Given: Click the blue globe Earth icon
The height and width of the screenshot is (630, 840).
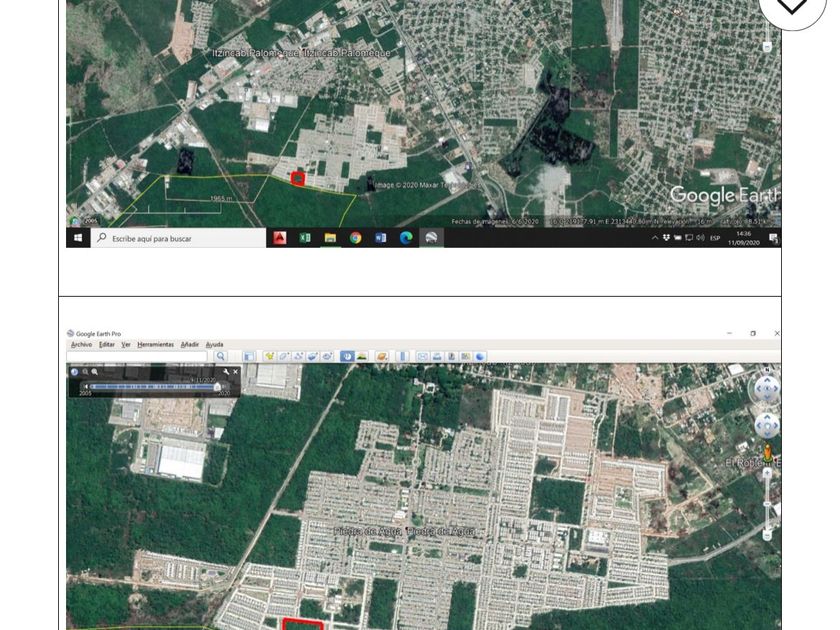Looking at the screenshot, I should [480, 356].
